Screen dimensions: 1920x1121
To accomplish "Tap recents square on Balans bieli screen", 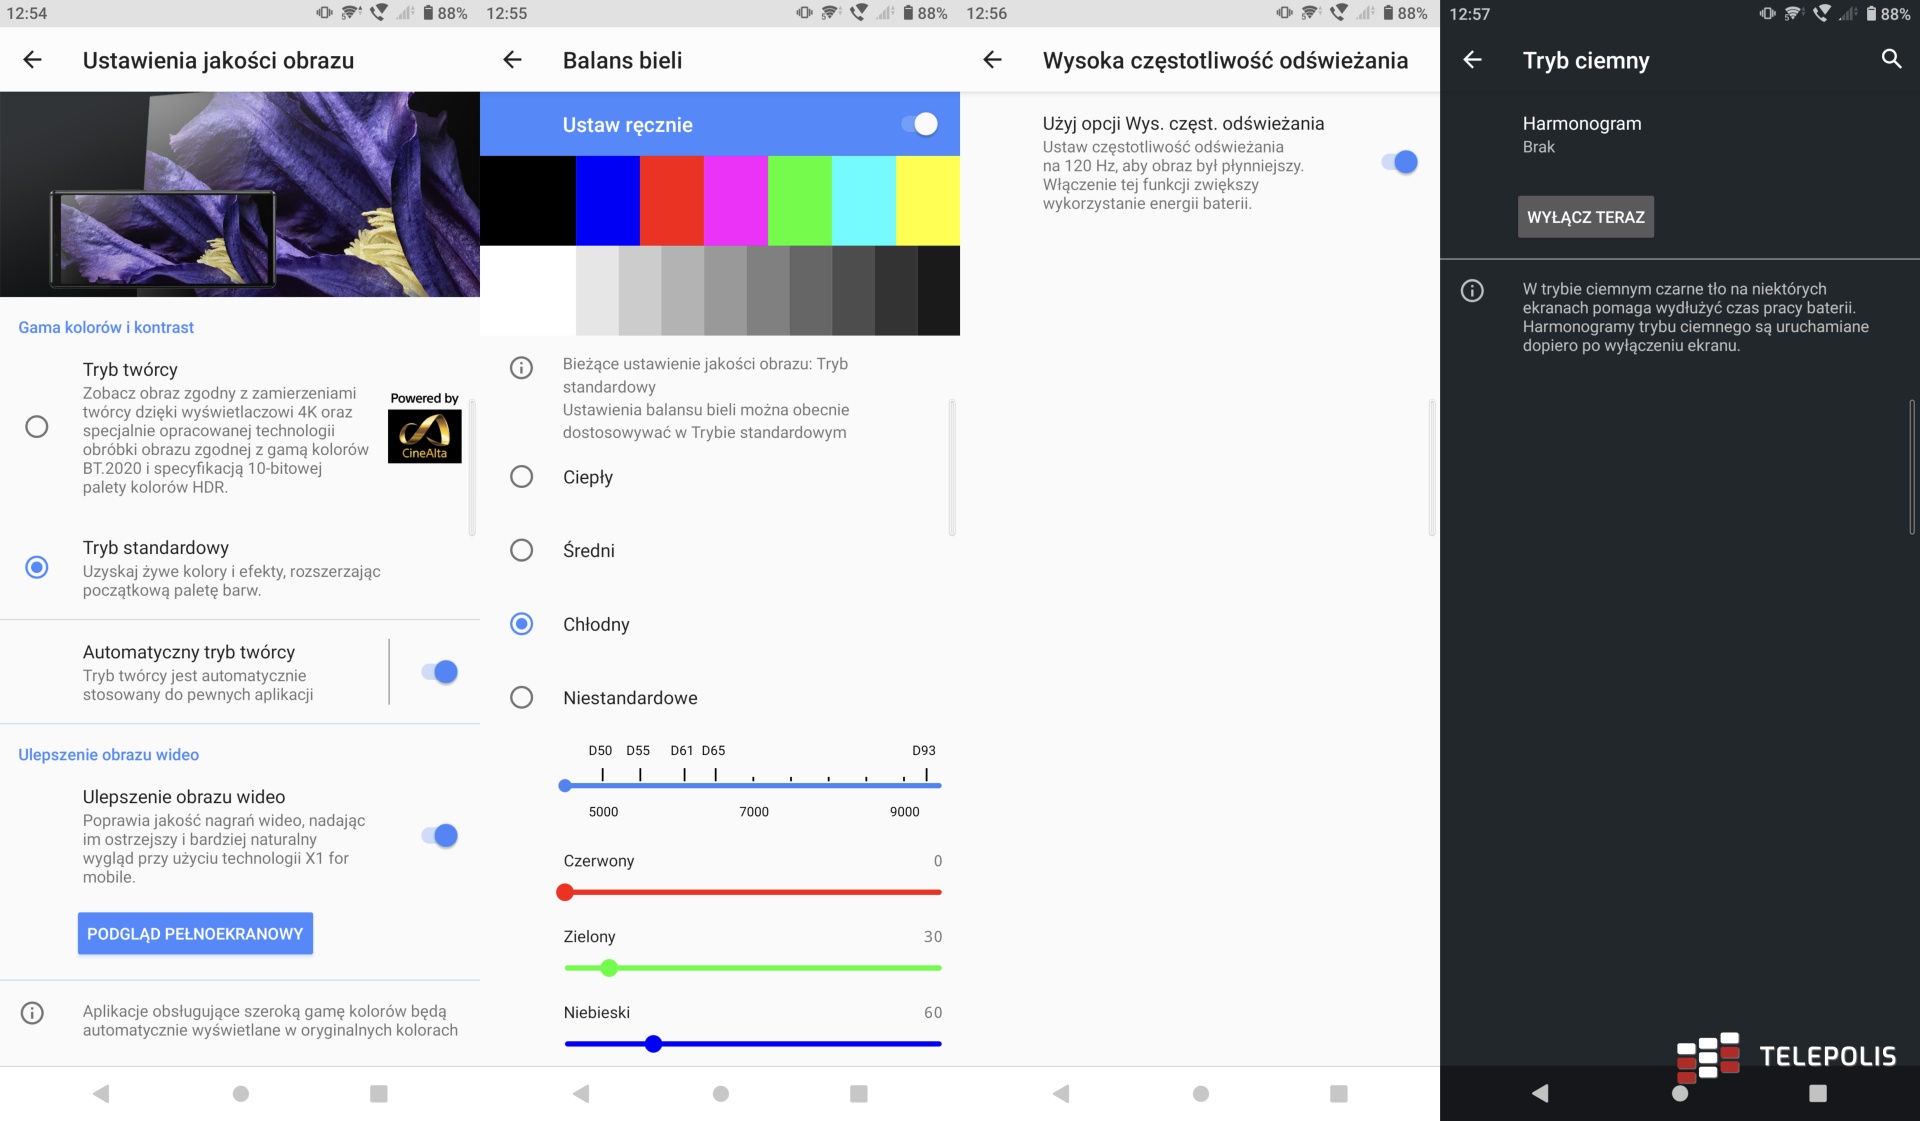I will pyautogui.click(x=858, y=1093).
